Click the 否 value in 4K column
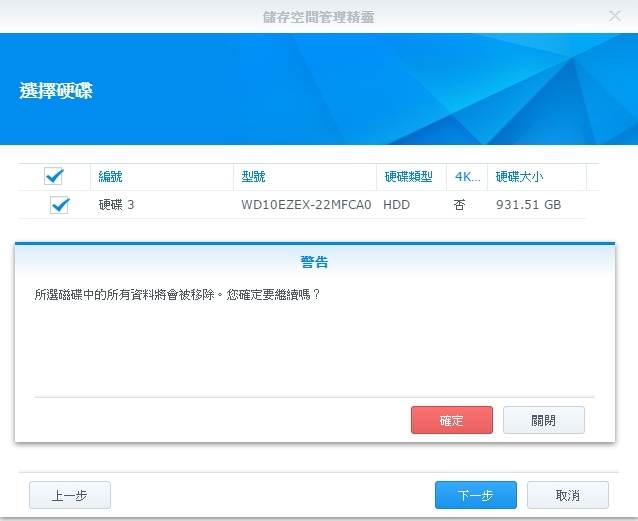Screen dimensions: 638x521 coord(459,205)
